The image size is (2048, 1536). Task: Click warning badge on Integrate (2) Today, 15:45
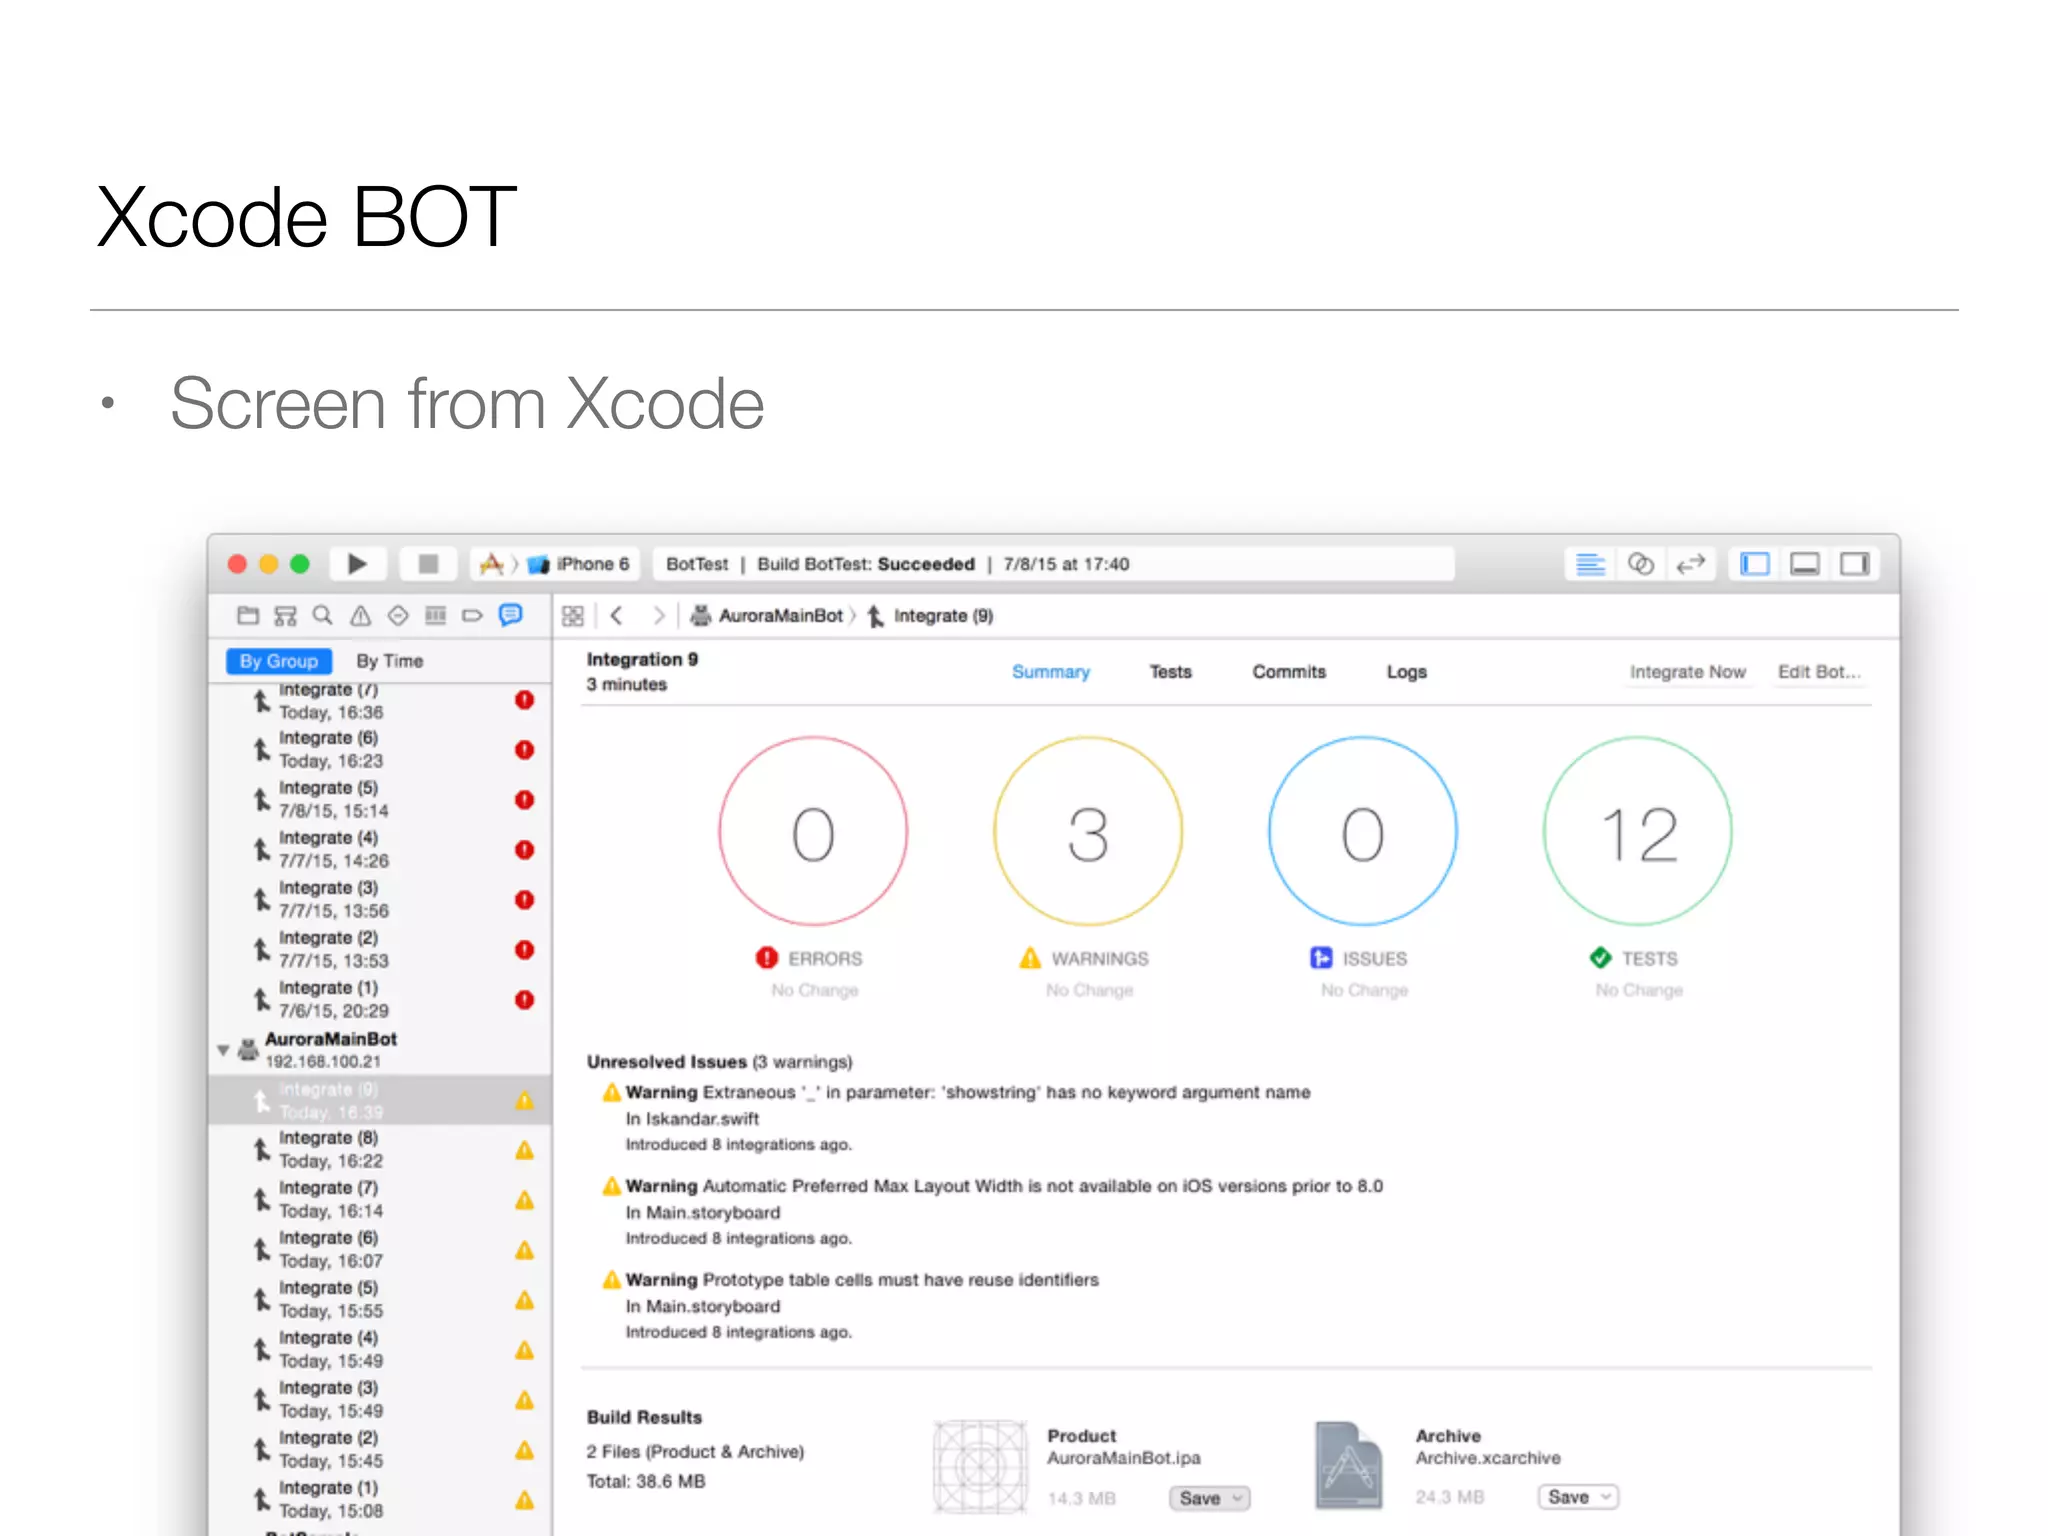(x=524, y=1450)
